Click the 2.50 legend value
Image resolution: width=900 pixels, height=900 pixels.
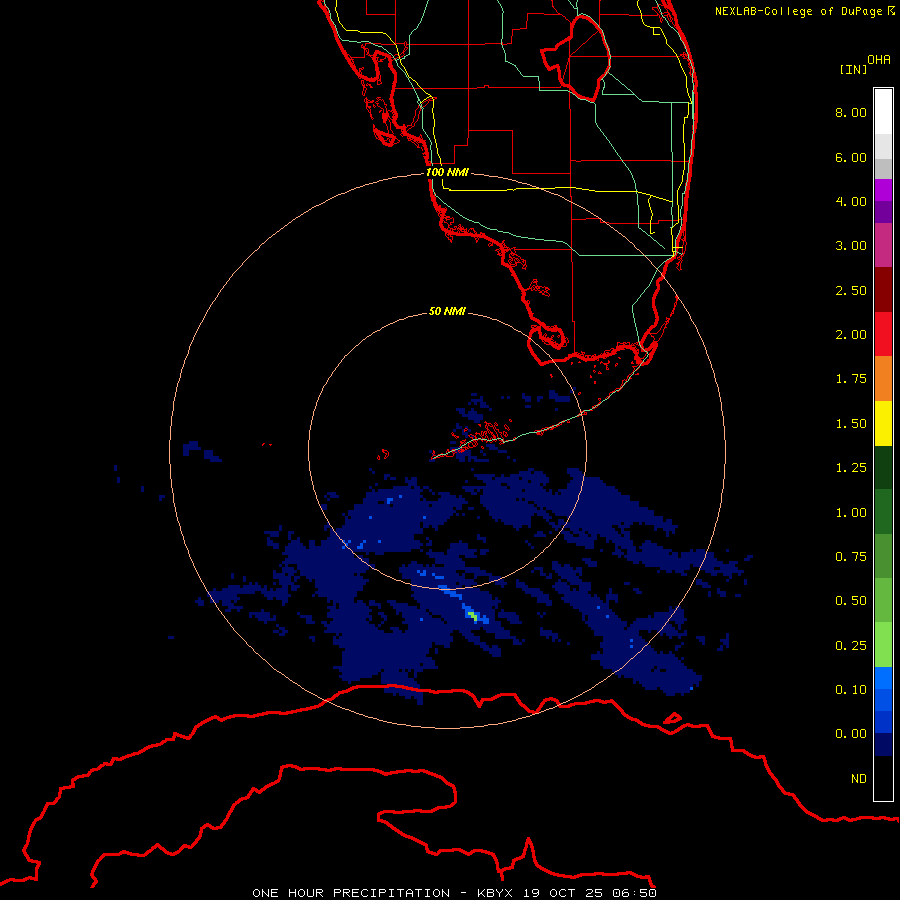[851, 290]
